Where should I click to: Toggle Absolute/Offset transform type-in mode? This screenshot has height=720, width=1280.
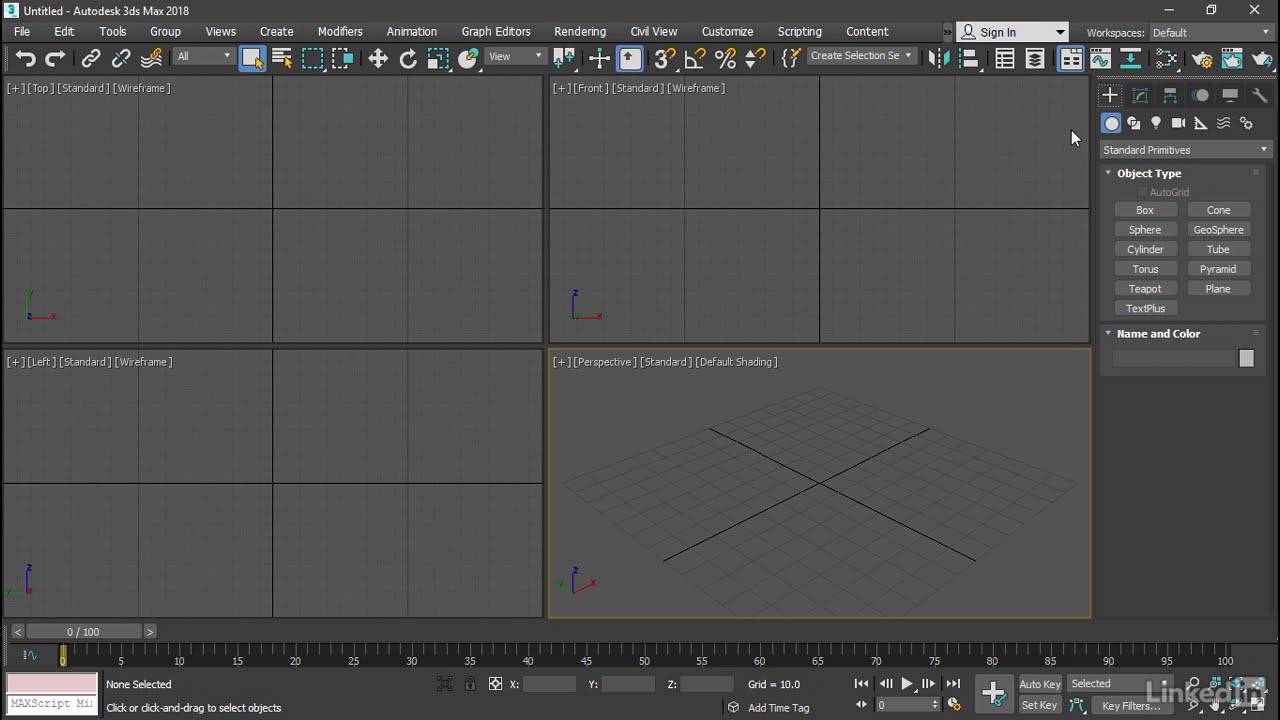pyautogui.click(x=495, y=684)
